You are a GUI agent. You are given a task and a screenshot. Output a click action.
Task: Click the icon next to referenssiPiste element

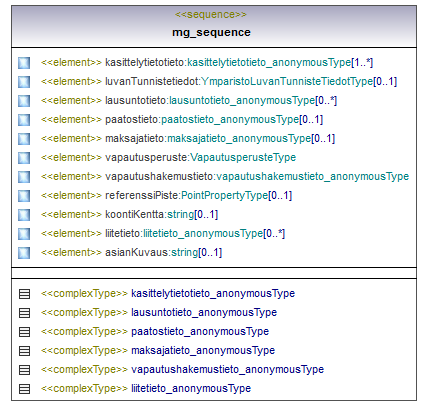(x=24, y=196)
